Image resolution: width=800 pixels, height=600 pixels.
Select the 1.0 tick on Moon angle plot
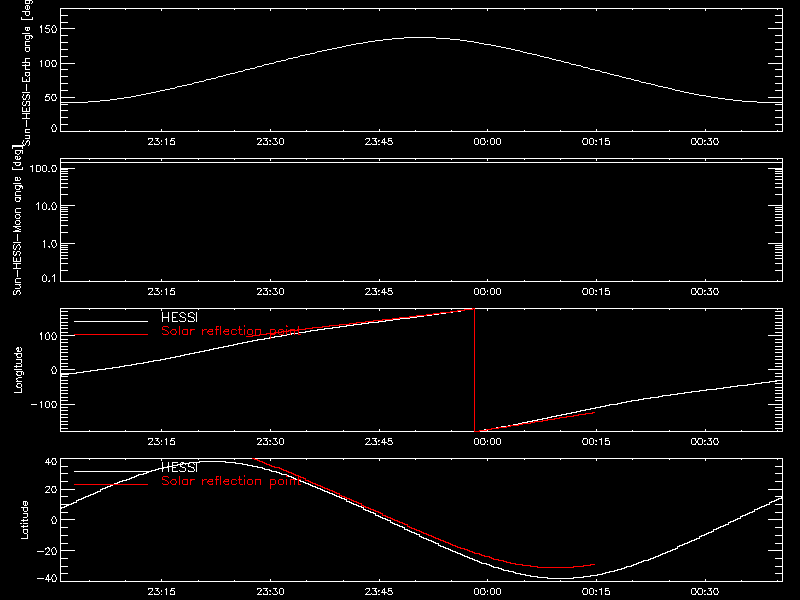point(49,244)
